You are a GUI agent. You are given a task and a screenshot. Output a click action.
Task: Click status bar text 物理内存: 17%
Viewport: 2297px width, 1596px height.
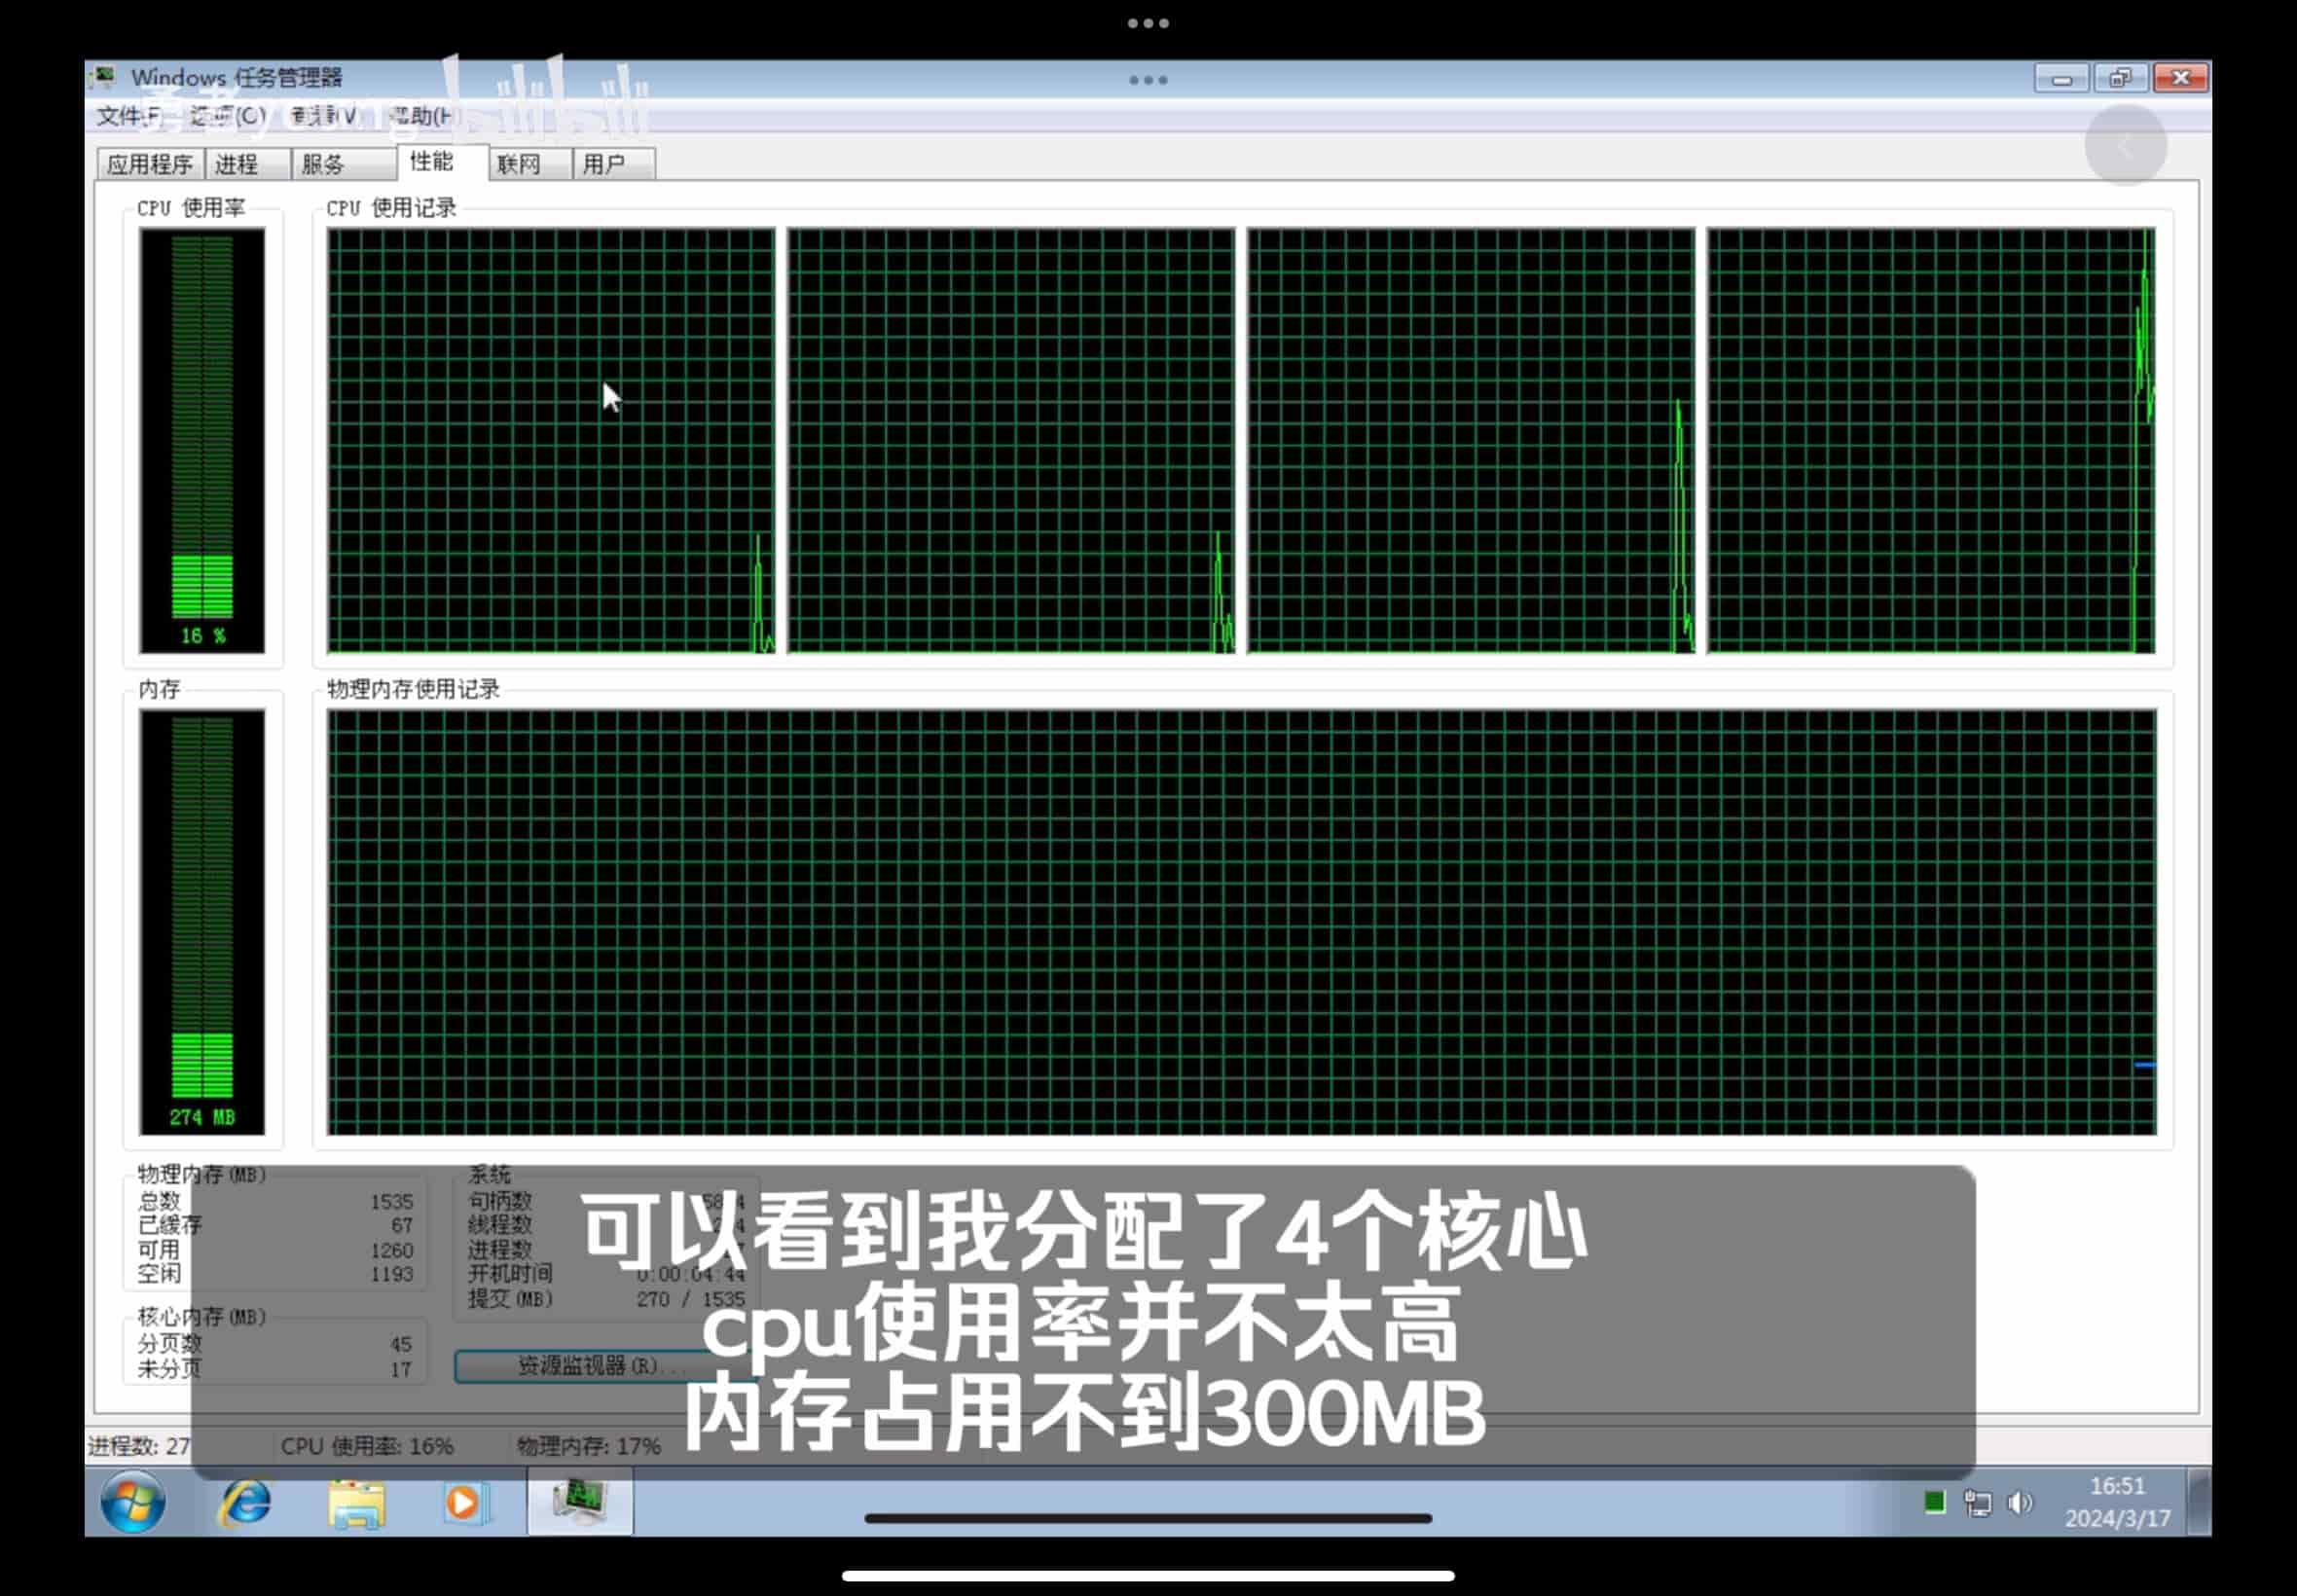[x=589, y=1446]
